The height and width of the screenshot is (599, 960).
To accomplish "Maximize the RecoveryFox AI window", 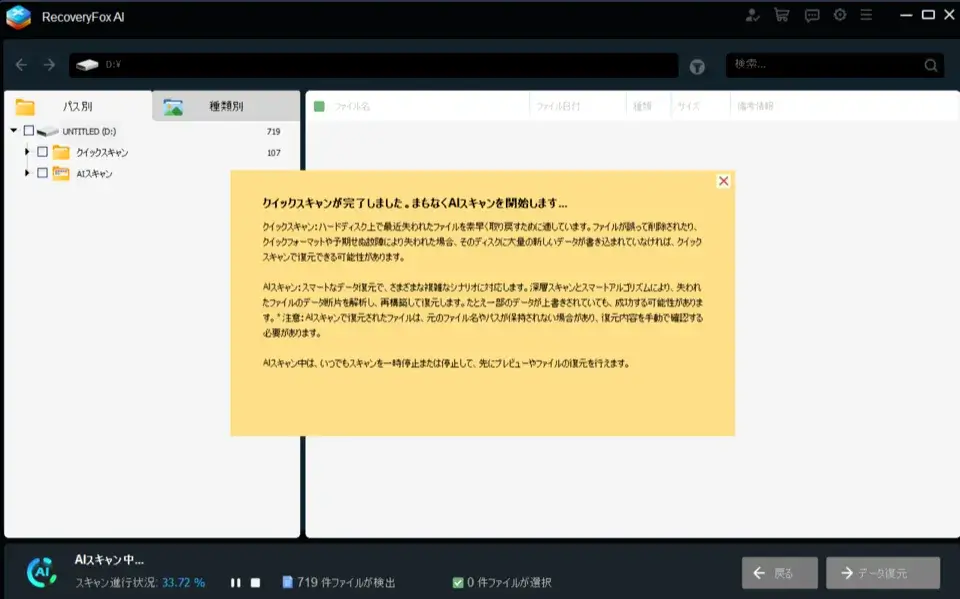I will pyautogui.click(x=928, y=15).
